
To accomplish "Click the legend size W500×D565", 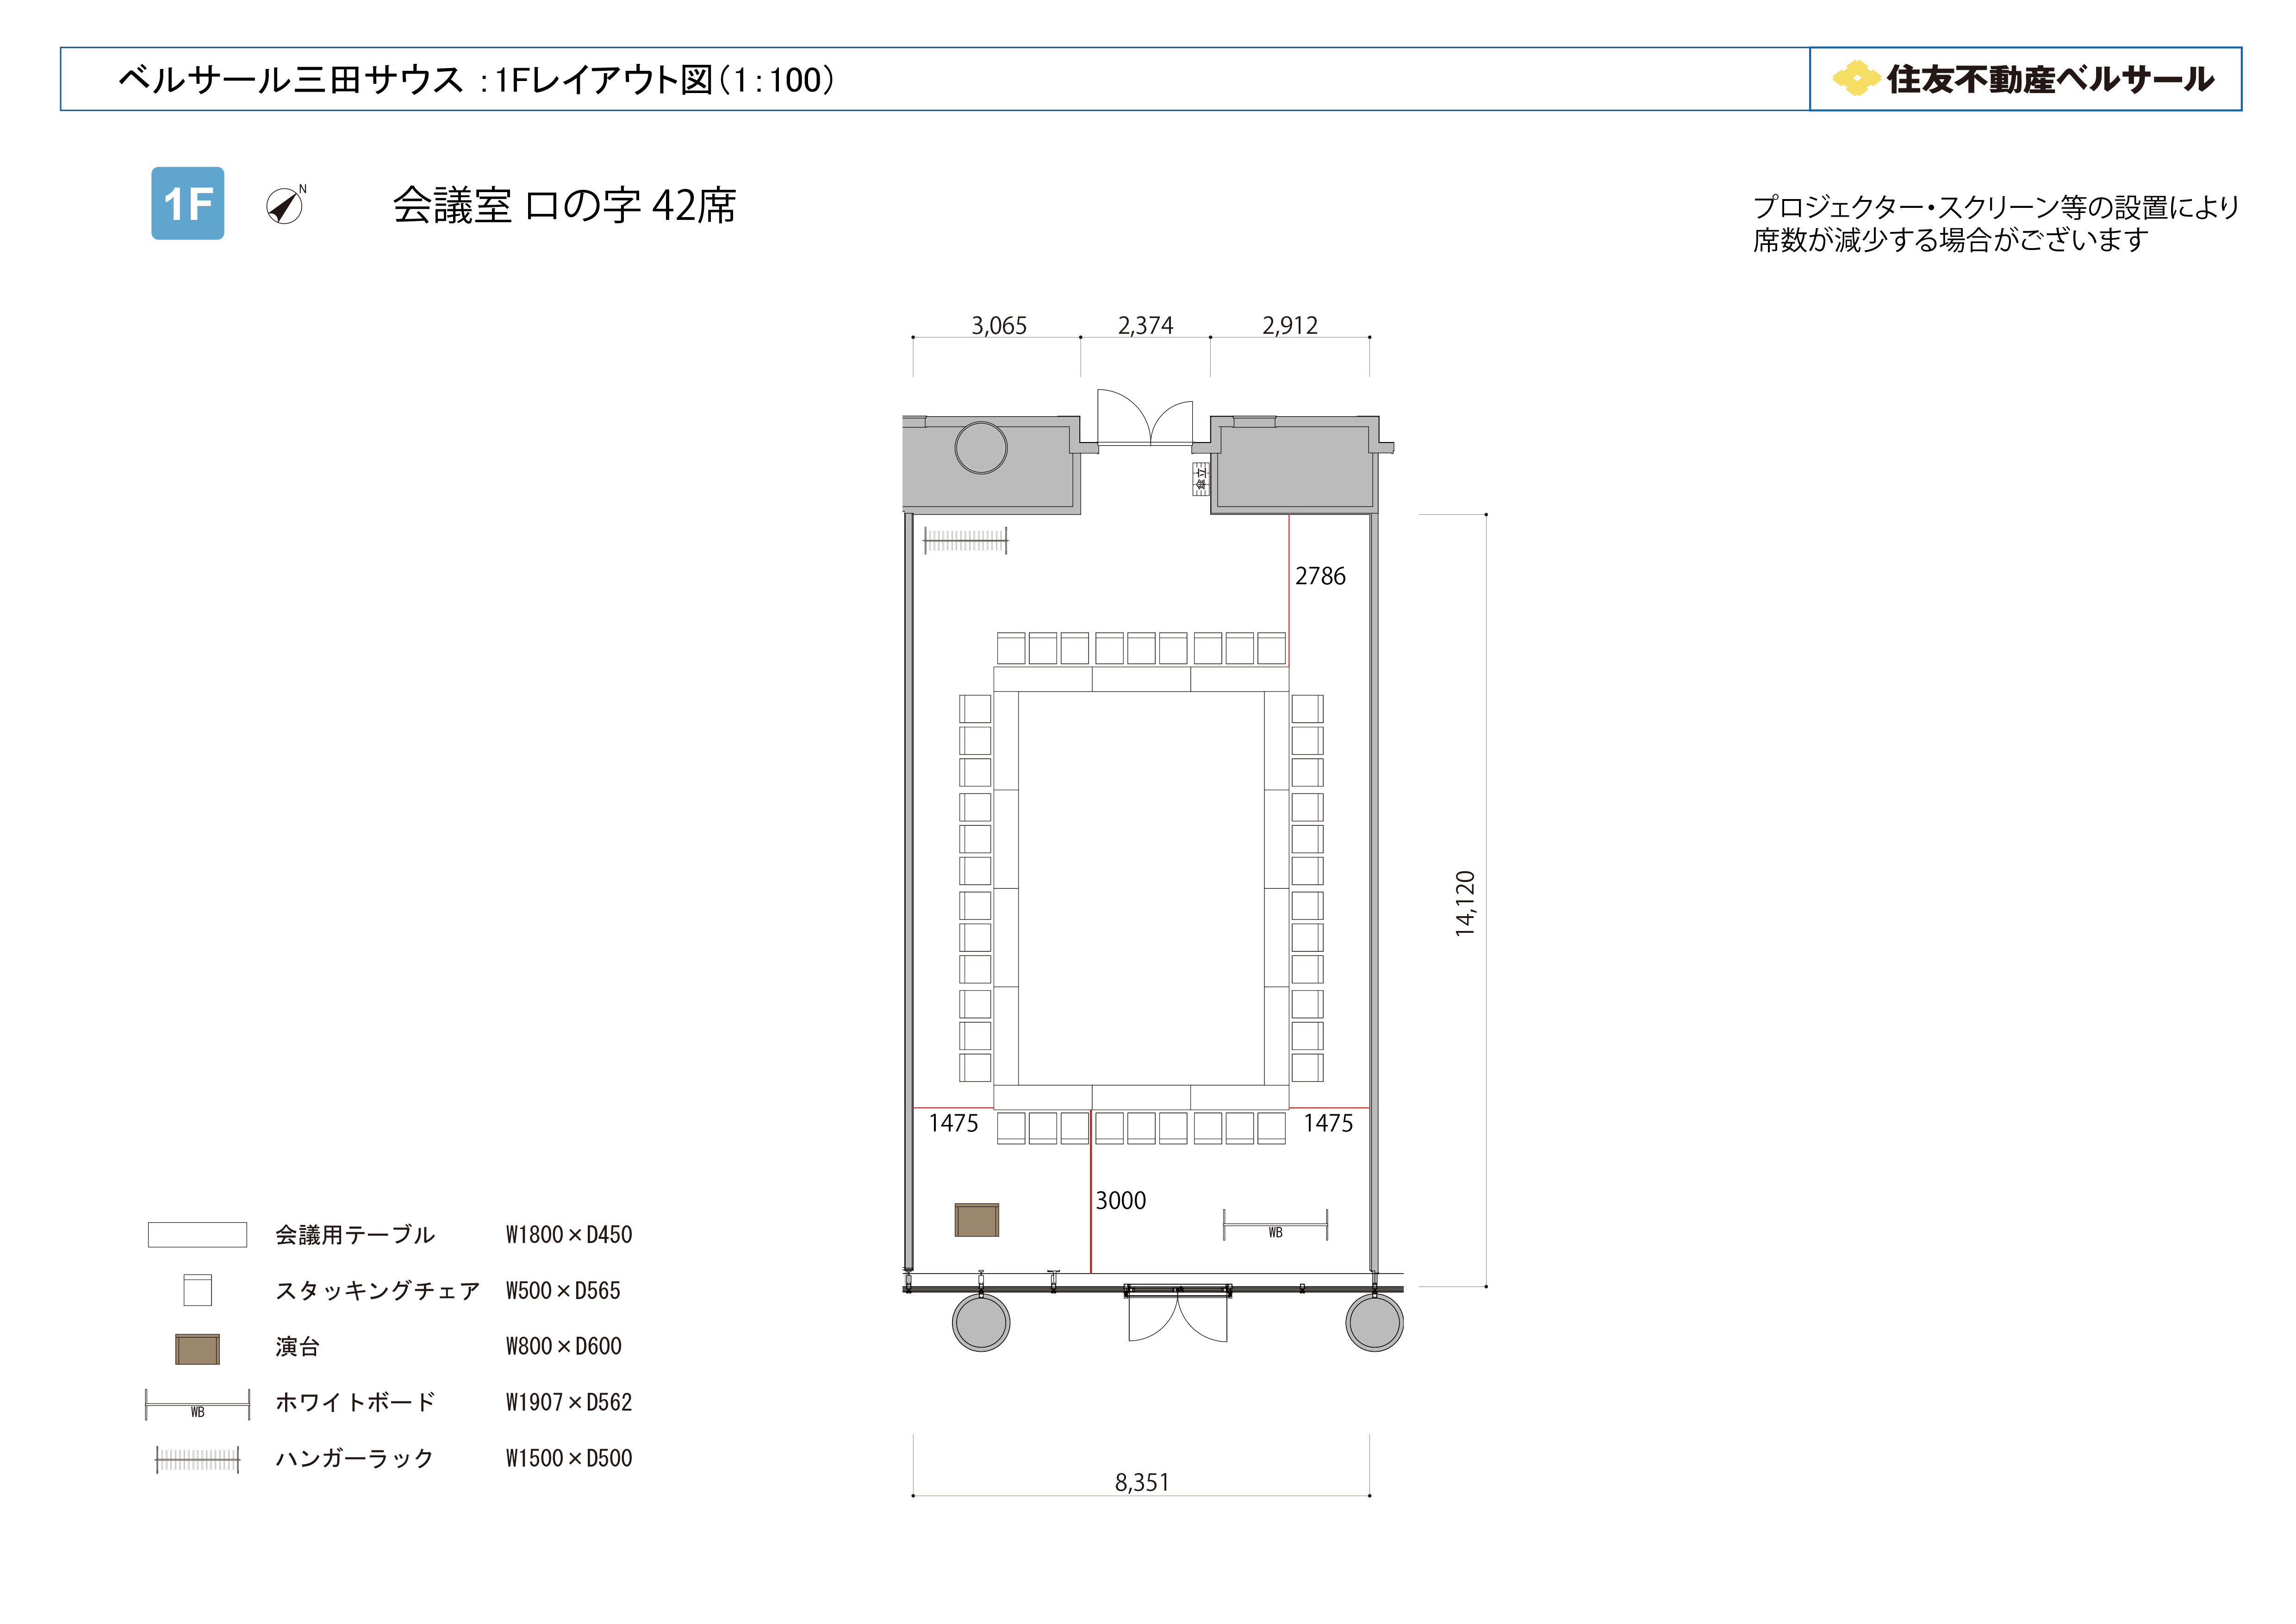I will [x=563, y=1291].
